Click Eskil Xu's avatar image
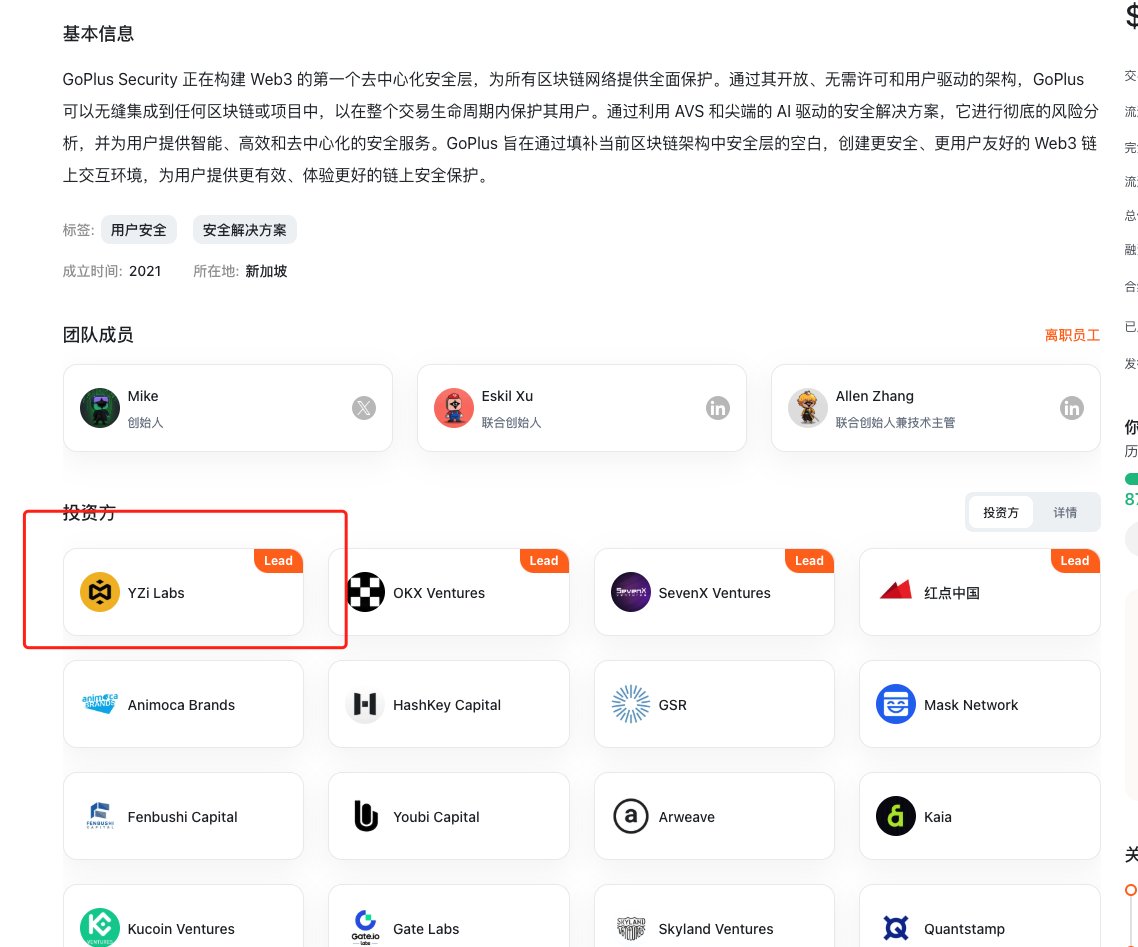This screenshot has width=1138, height=947. pyautogui.click(x=454, y=408)
